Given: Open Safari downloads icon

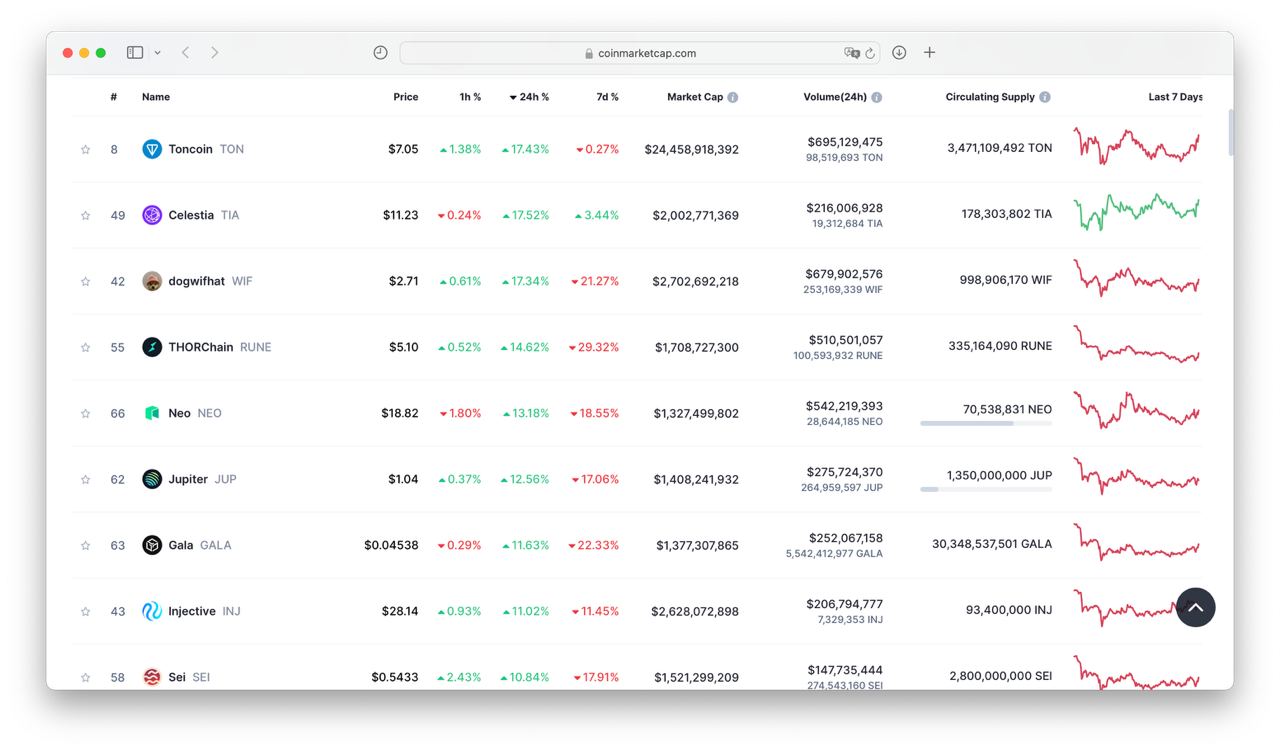Looking at the screenshot, I should (899, 53).
